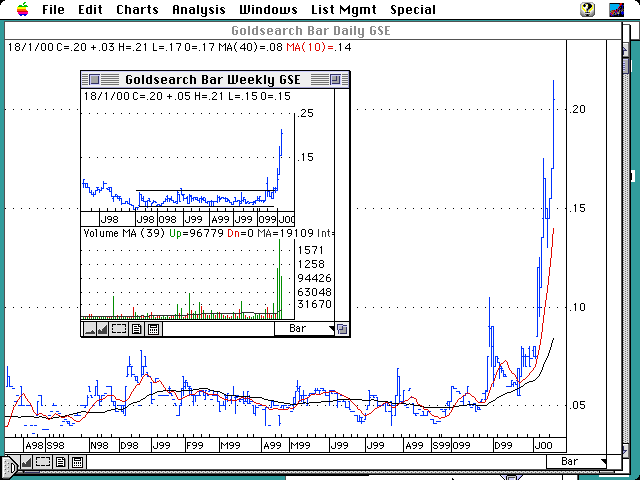Click the O98 date label on Weekly axis

pyautogui.click(x=167, y=220)
